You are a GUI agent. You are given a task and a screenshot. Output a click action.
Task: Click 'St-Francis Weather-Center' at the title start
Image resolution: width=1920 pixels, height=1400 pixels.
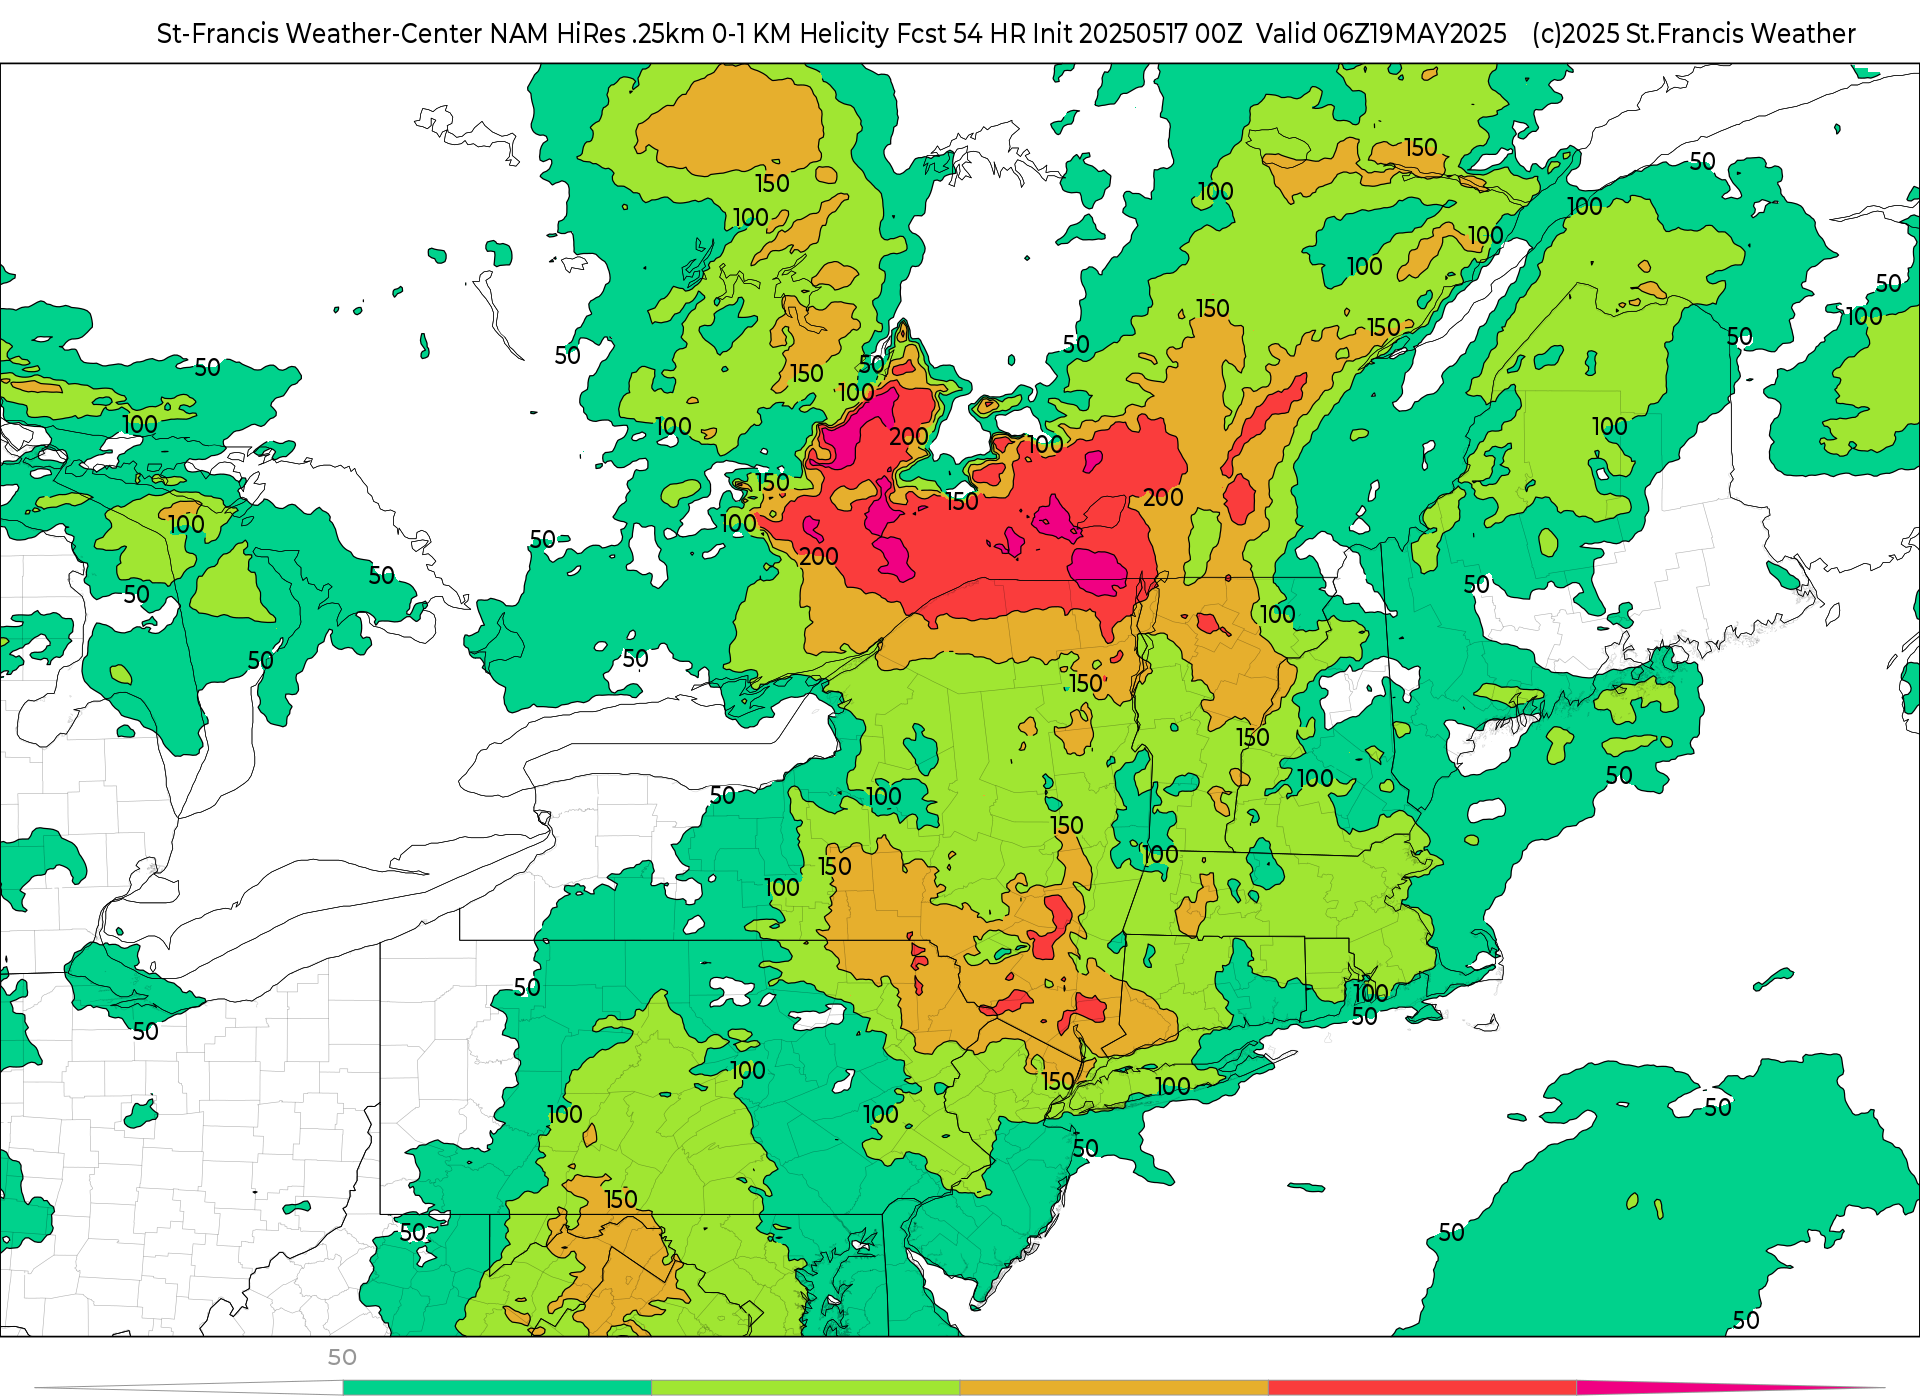click(x=320, y=34)
